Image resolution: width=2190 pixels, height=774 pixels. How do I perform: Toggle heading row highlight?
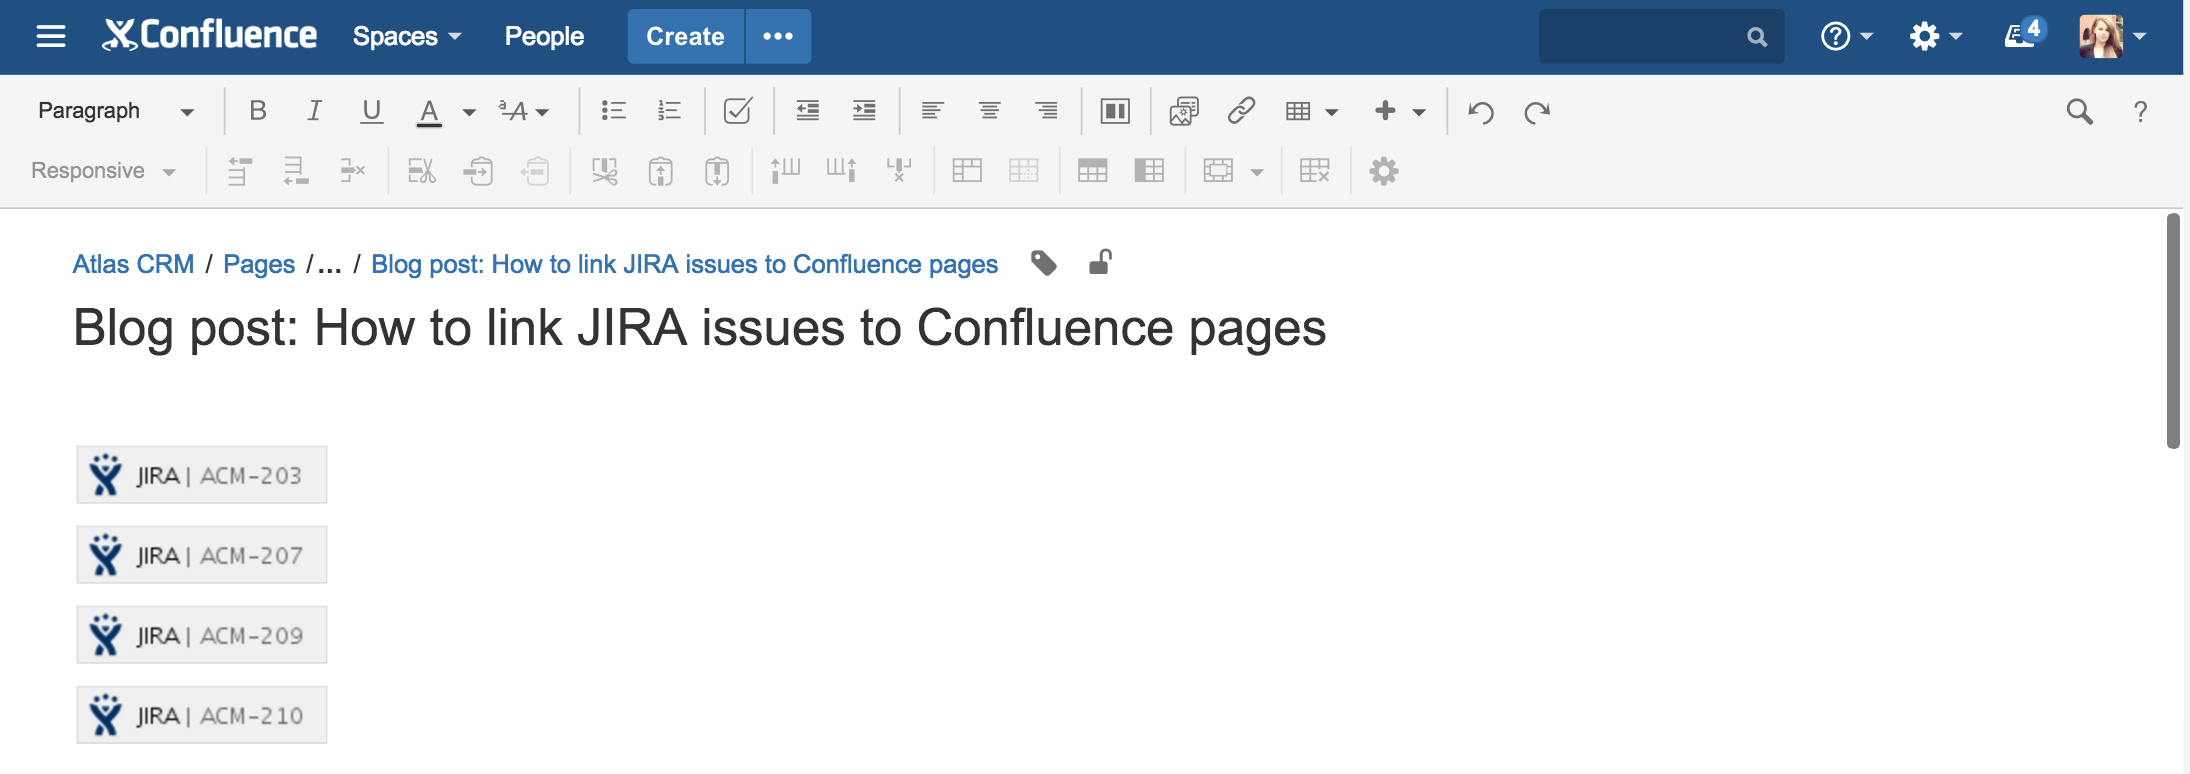[x=1093, y=171]
